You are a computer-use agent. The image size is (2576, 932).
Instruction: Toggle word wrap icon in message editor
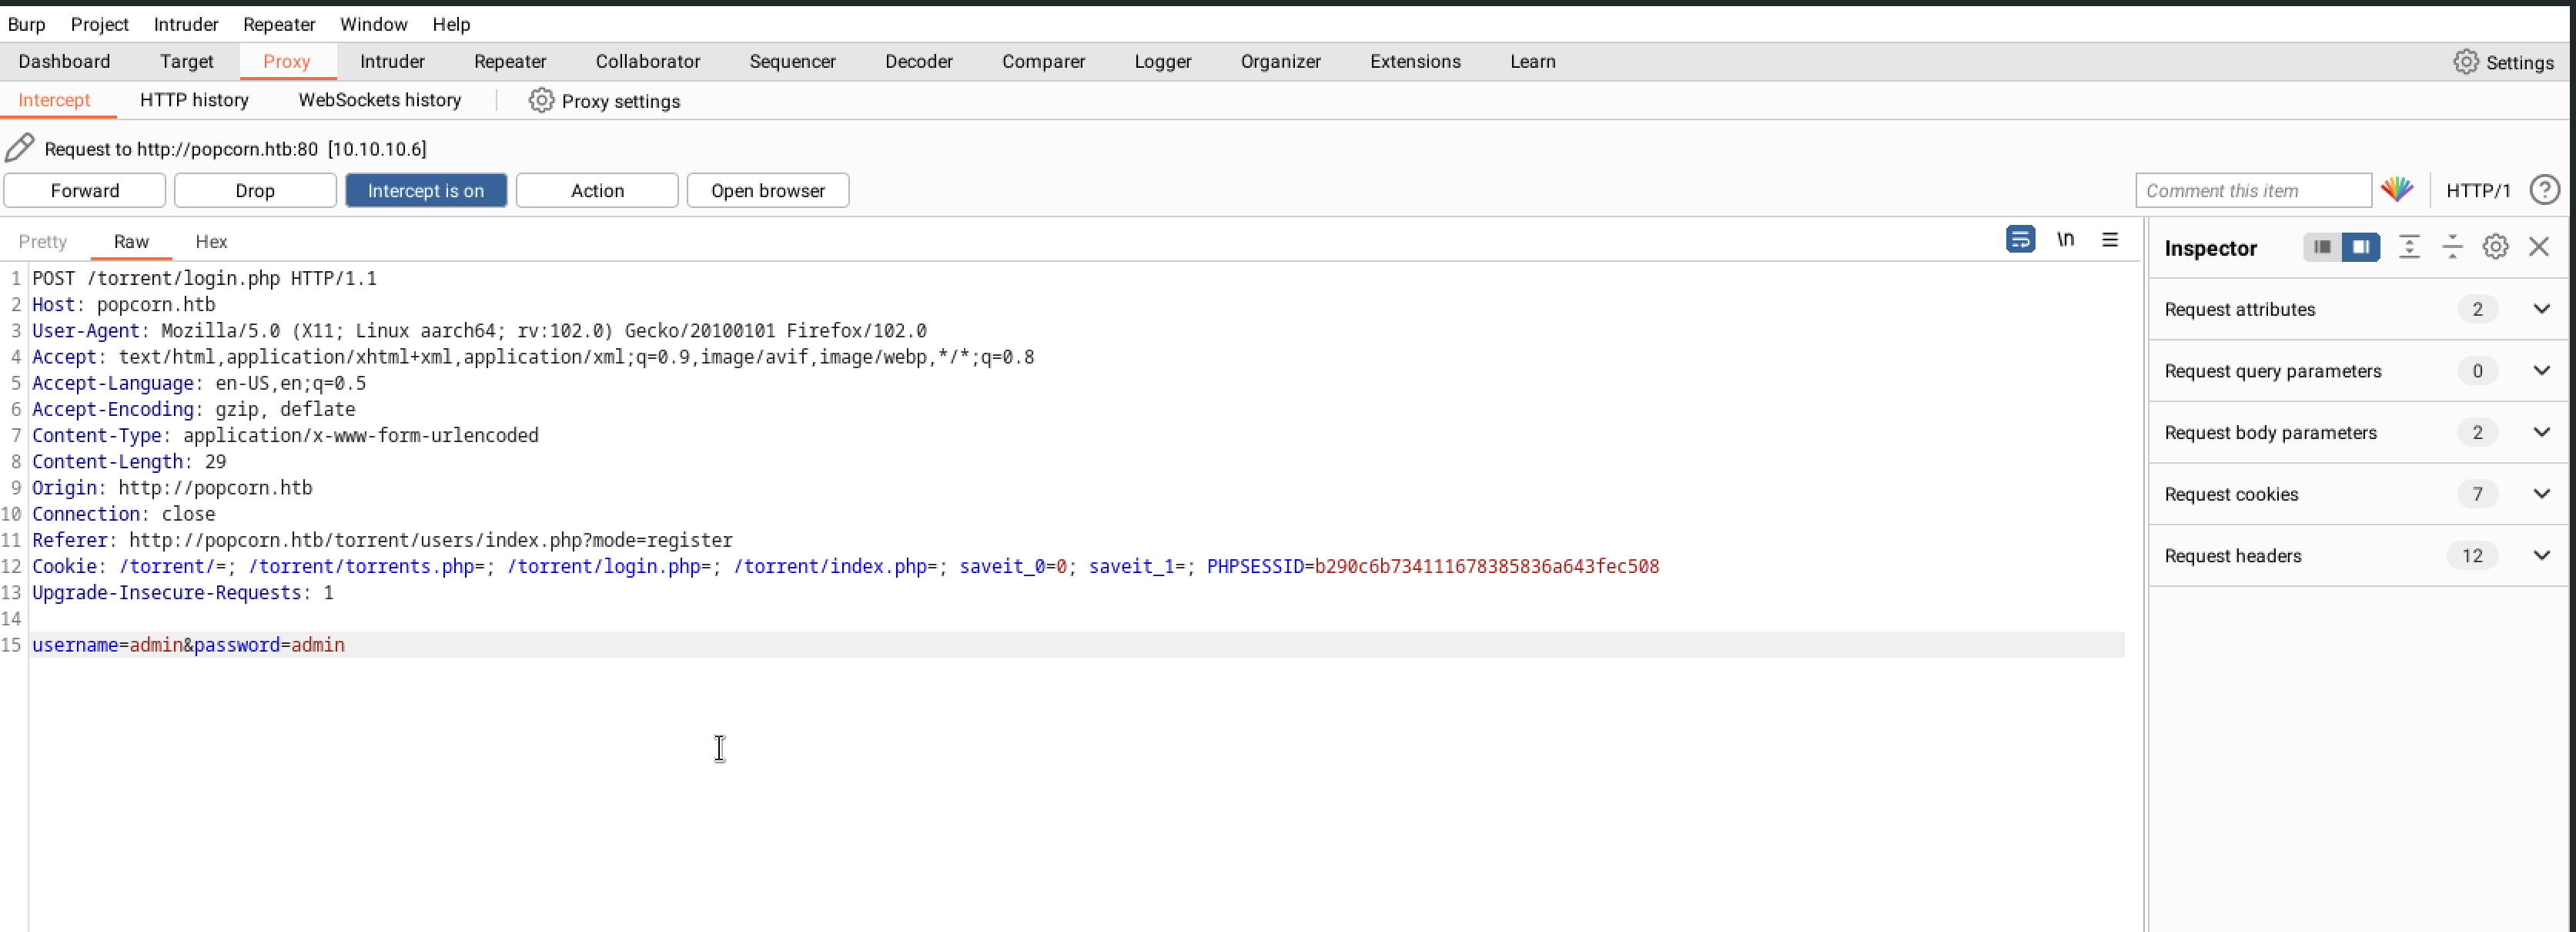[x=2020, y=240]
